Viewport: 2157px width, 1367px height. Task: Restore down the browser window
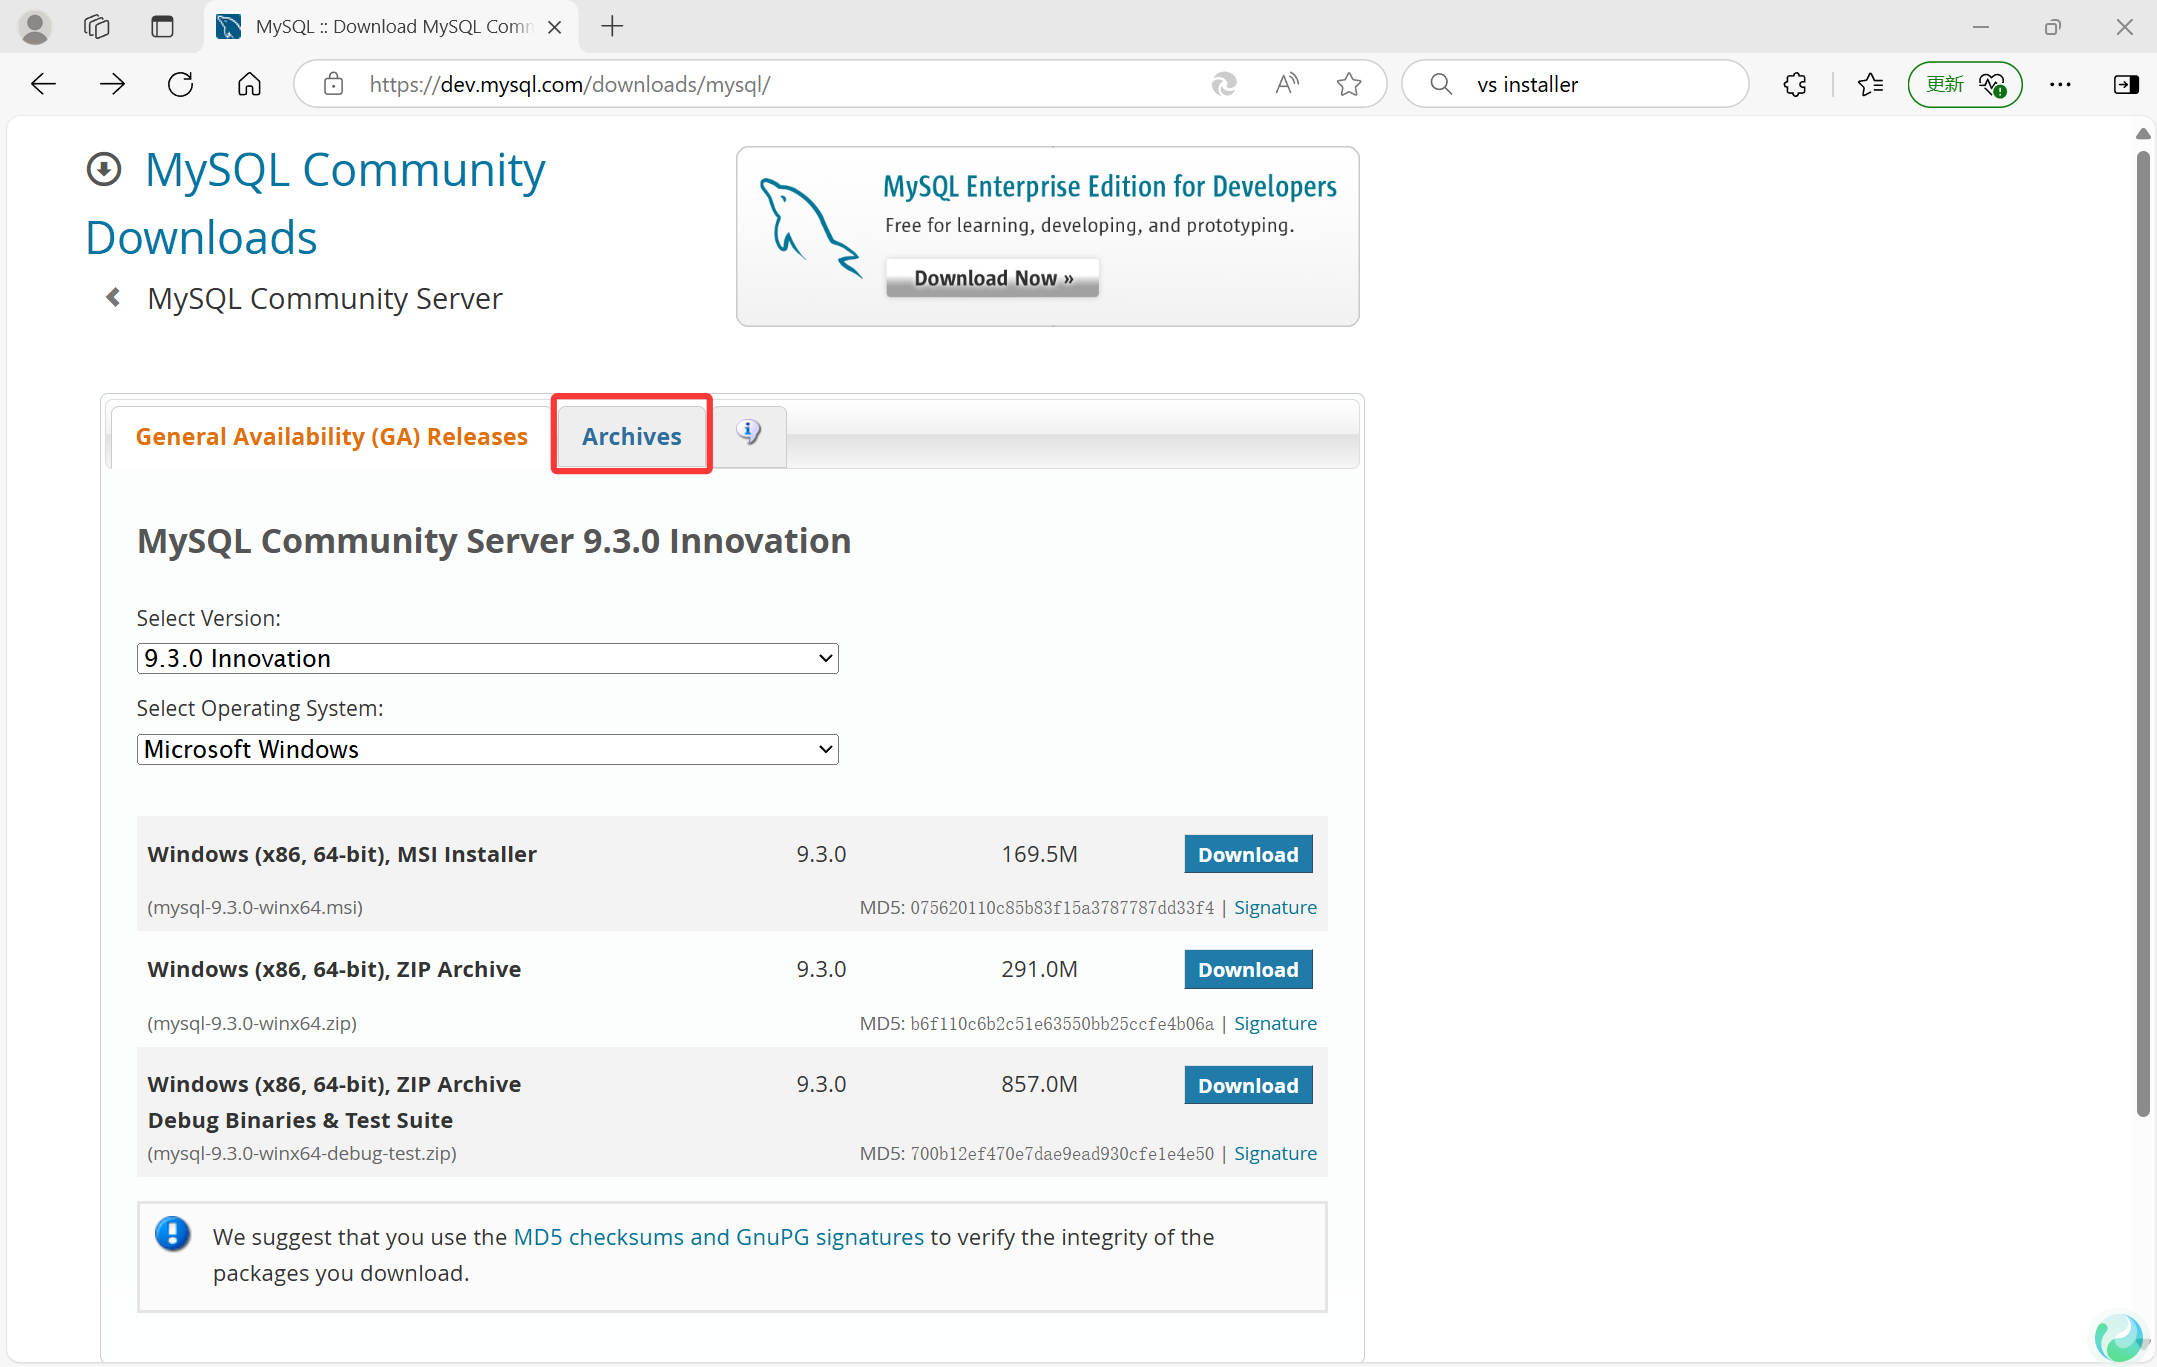point(2052,27)
